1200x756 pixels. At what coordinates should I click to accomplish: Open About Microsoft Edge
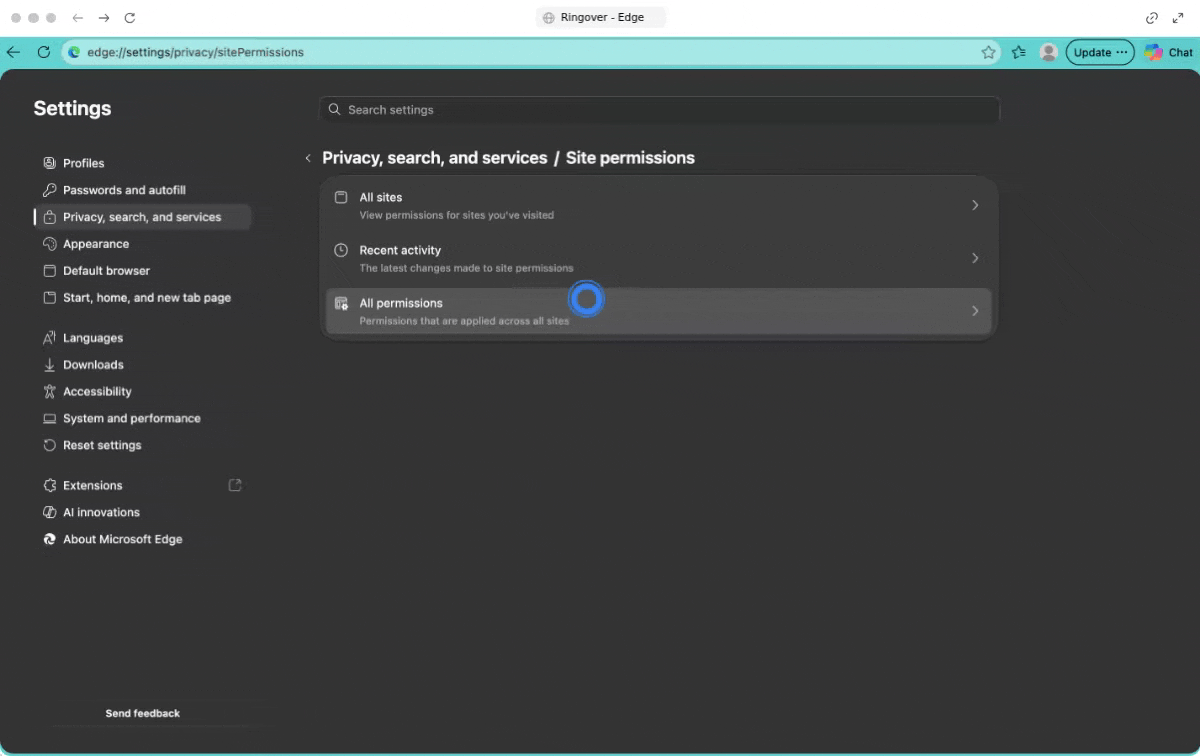click(122, 540)
